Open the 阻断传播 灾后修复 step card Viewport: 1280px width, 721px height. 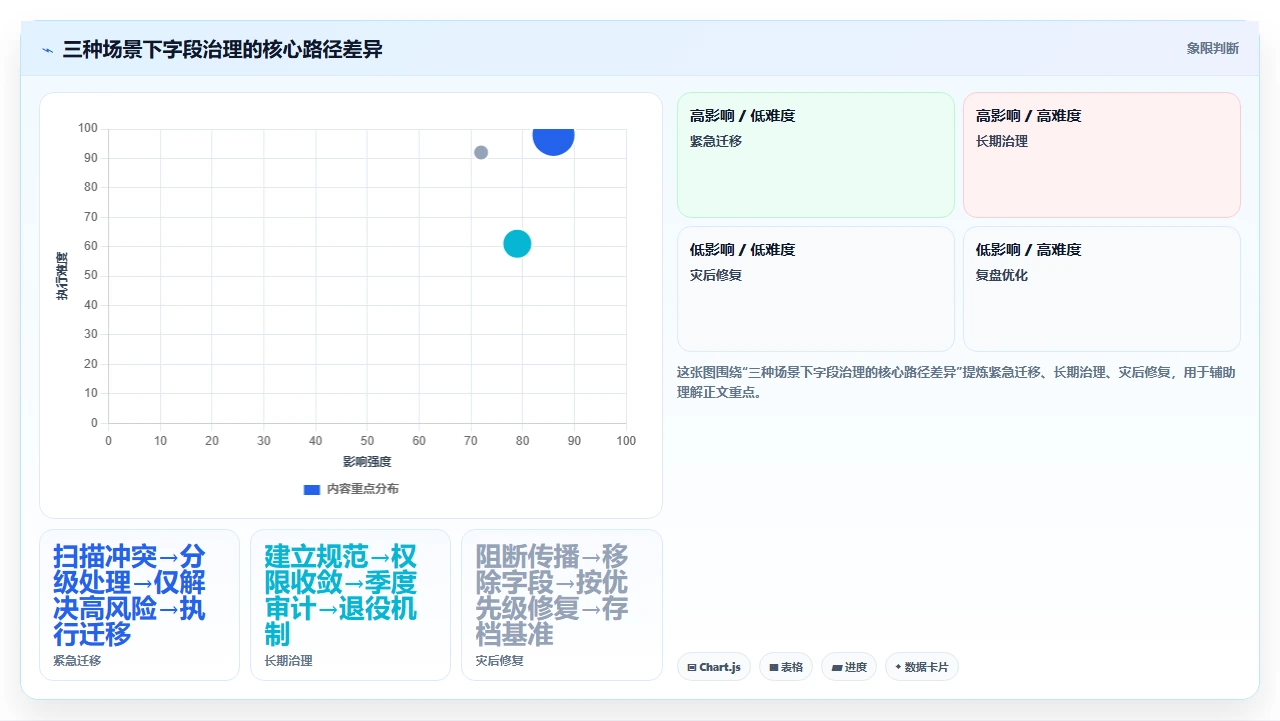click(x=561, y=605)
